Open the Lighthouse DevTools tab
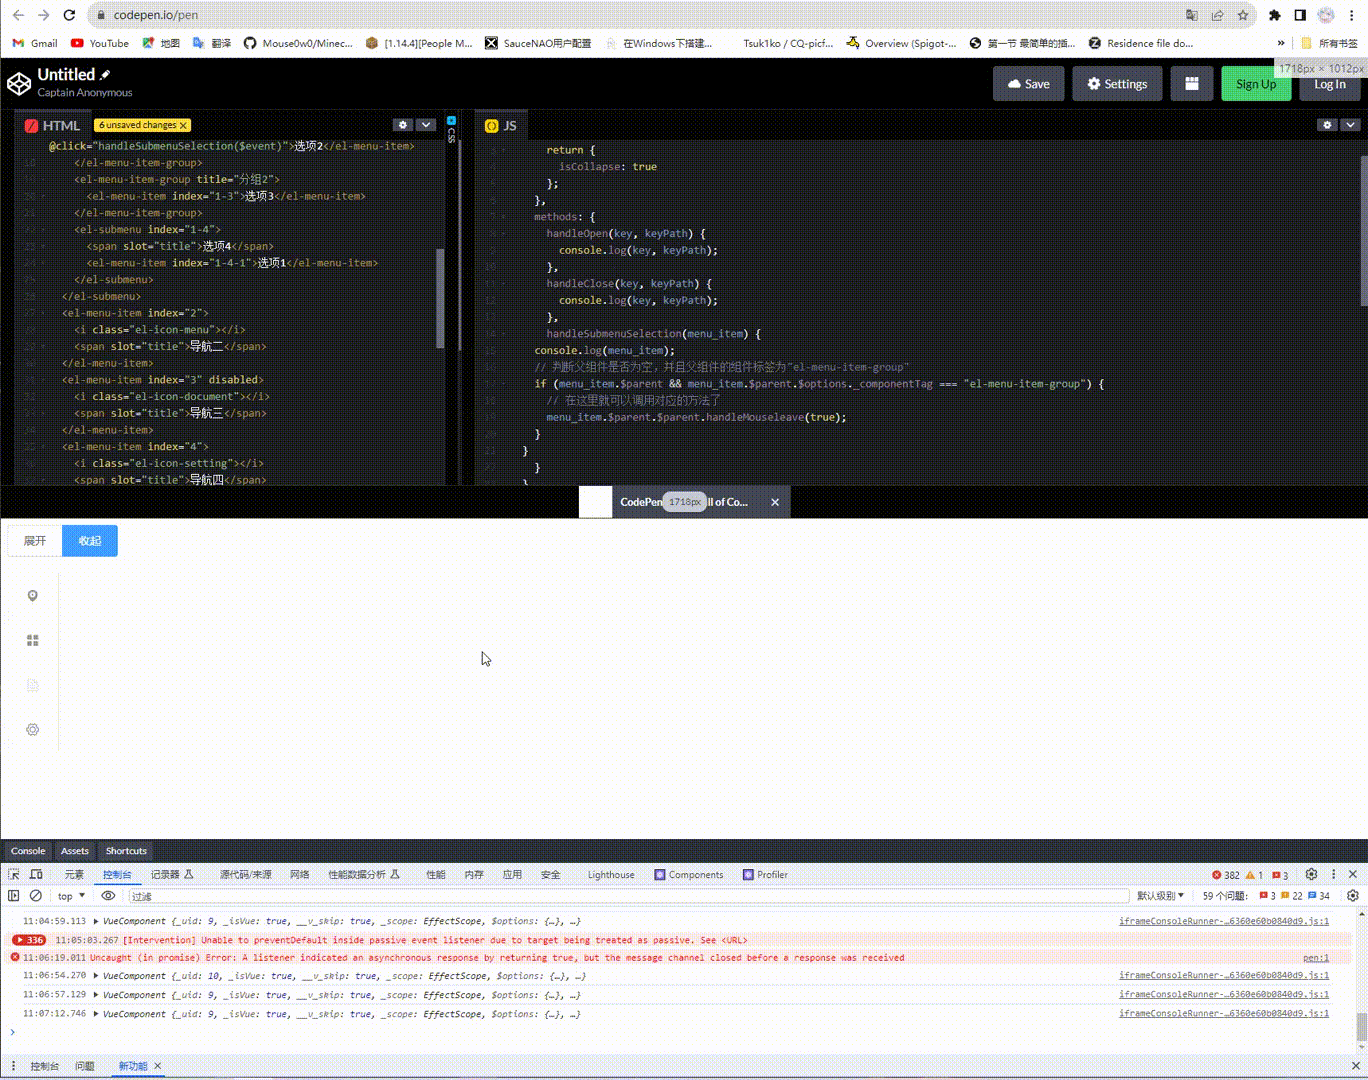This screenshot has height=1080, width=1368. (x=611, y=875)
